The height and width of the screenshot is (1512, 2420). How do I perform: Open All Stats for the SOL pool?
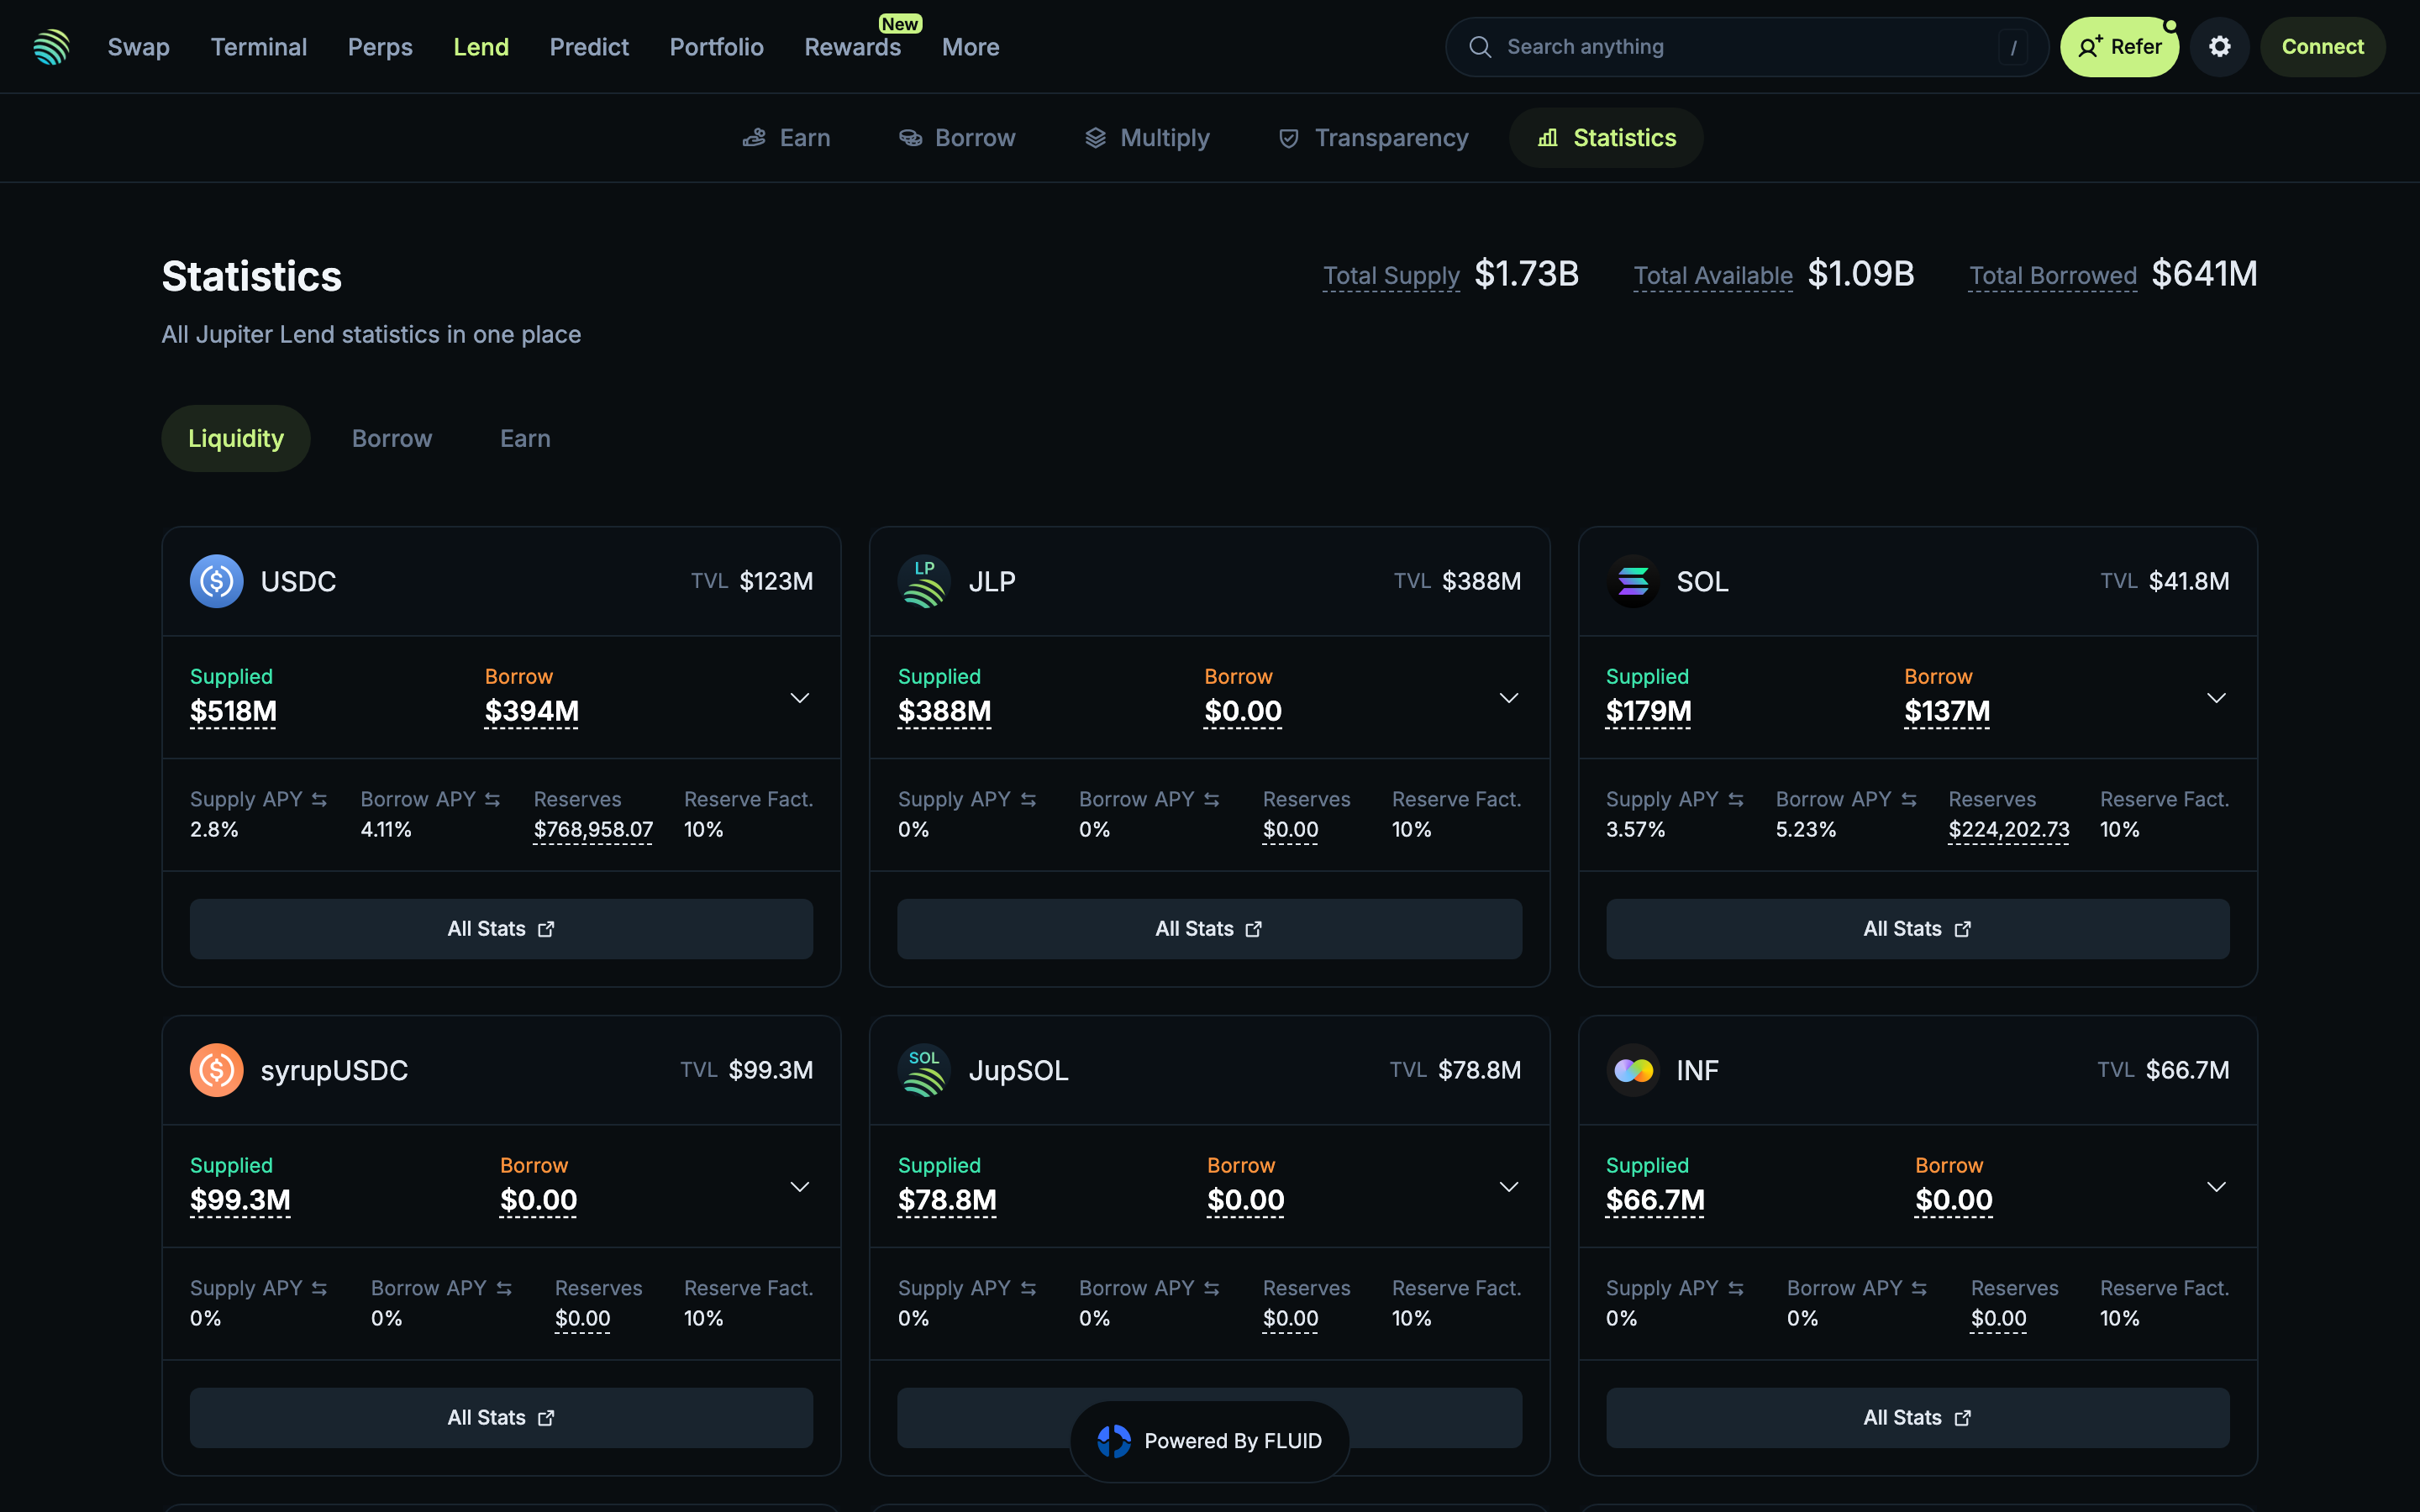(x=1916, y=928)
